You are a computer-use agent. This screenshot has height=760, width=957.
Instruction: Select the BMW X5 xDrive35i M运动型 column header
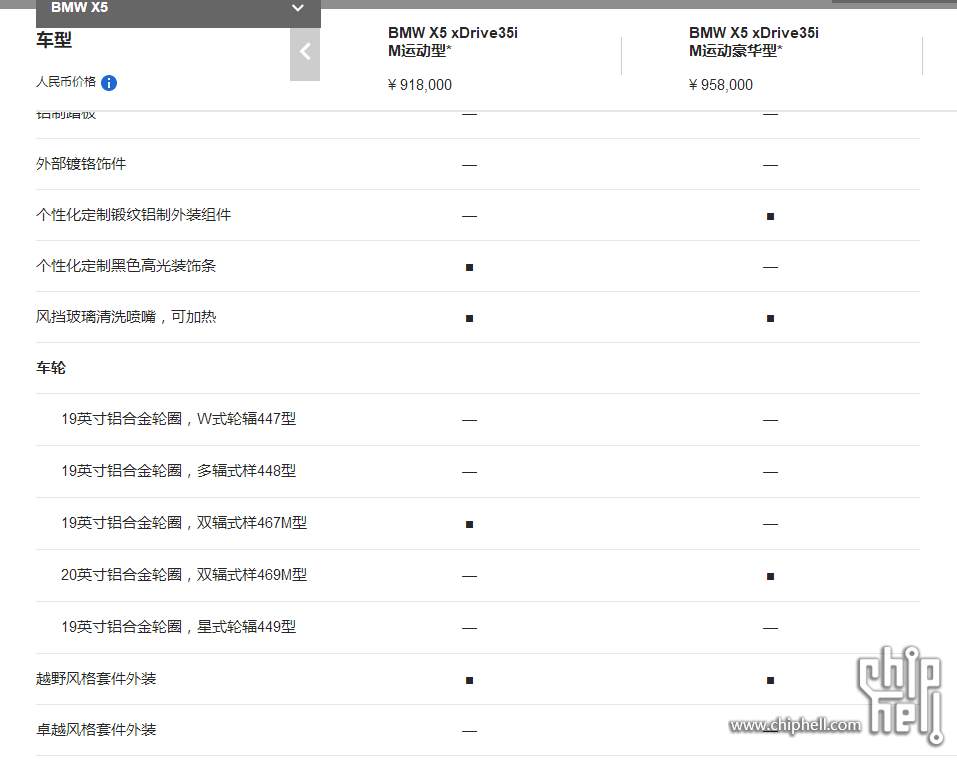pyautogui.click(x=453, y=42)
